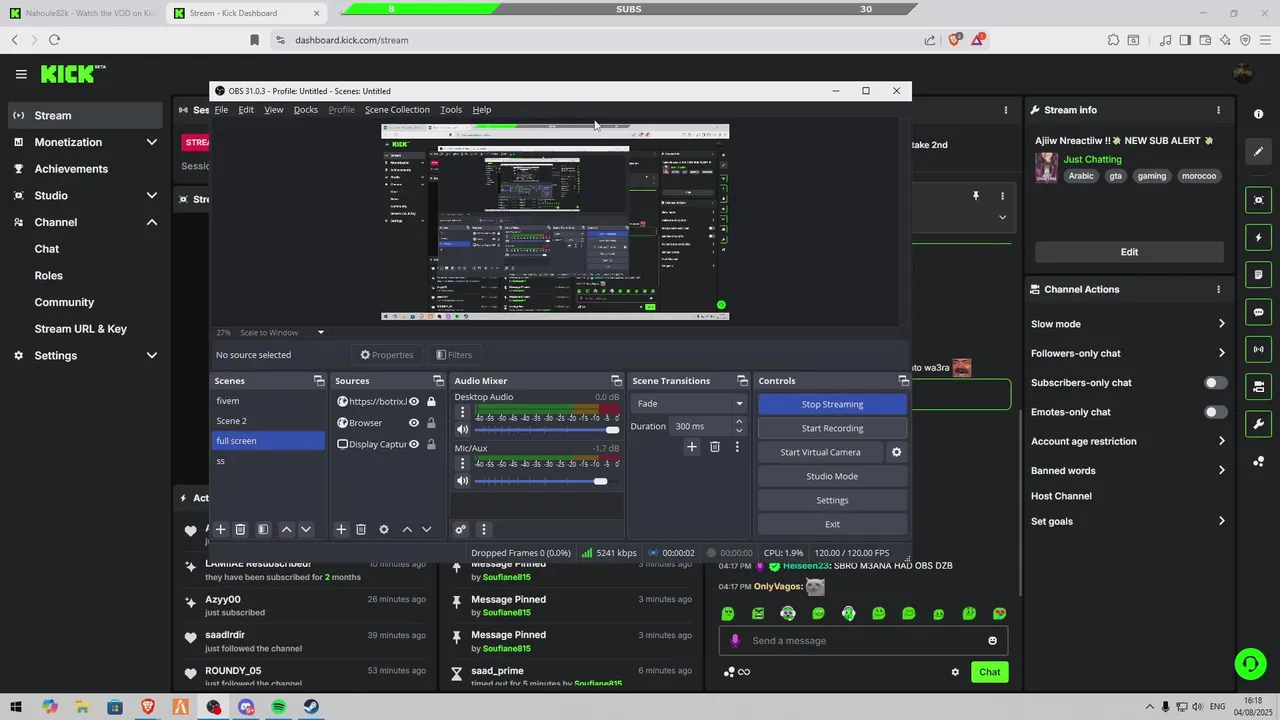Lock the Browser source
Screen dimensions: 1280x720
(431, 423)
